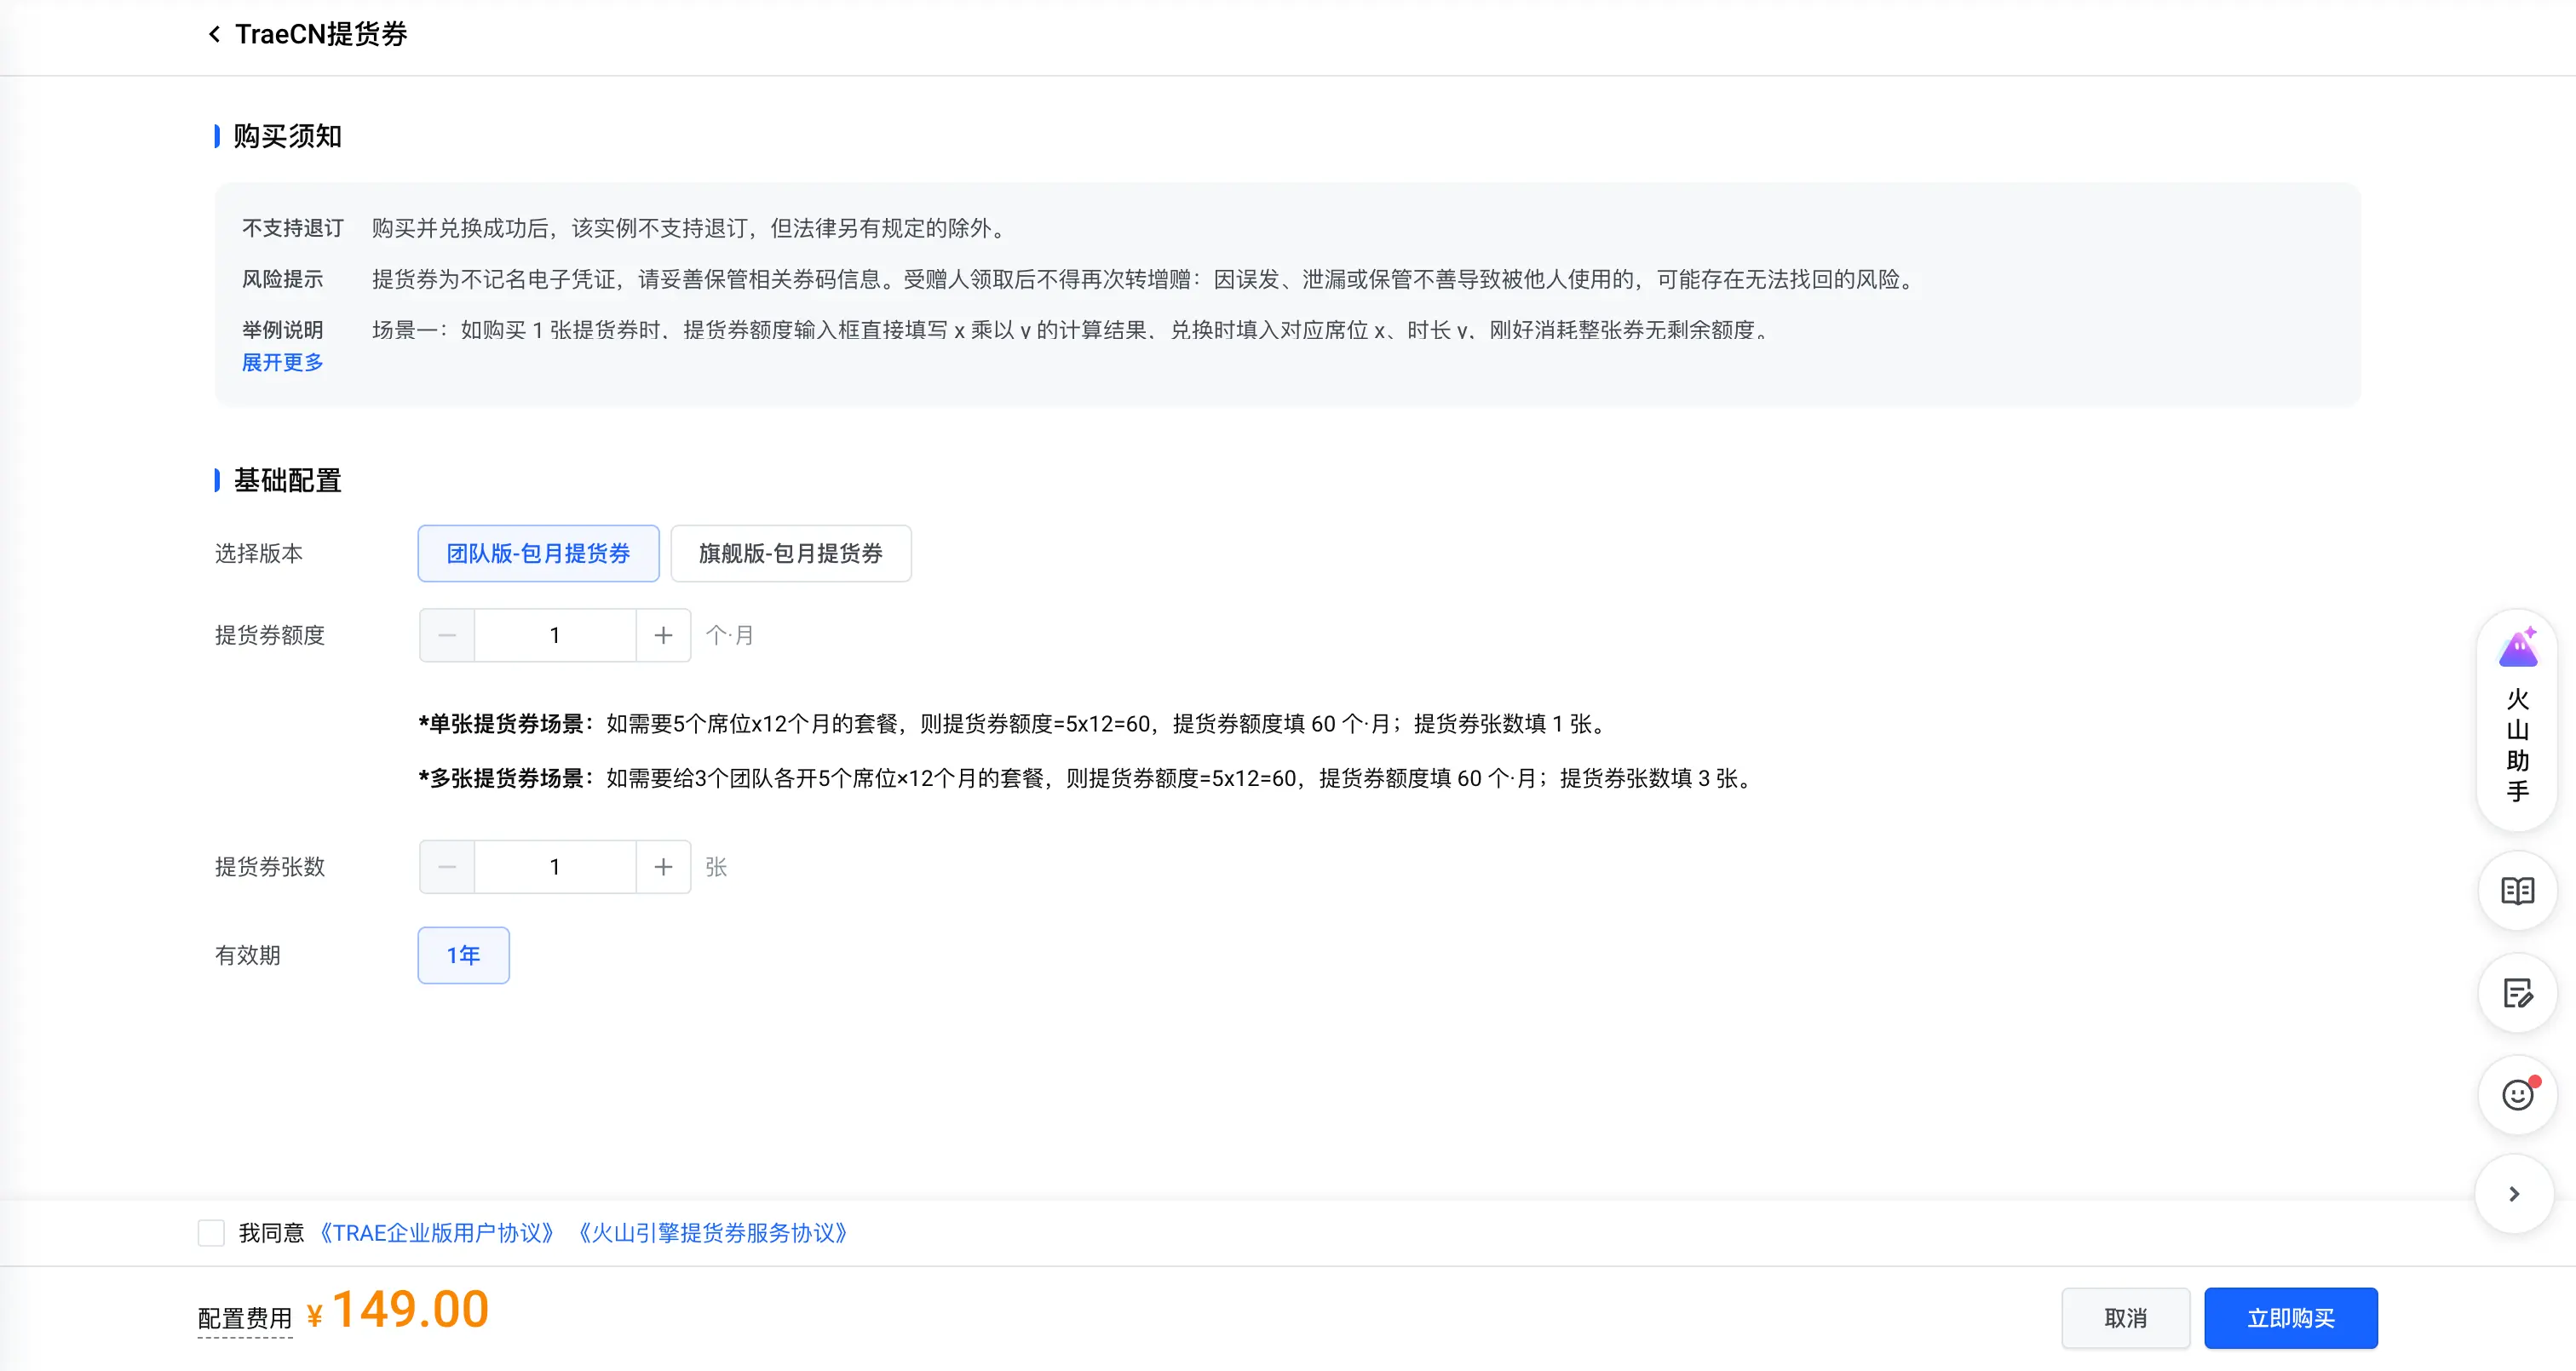The image size is (2576, 1371).
Task: Click the 提货券额度 number field
Action: pos(555,635)
